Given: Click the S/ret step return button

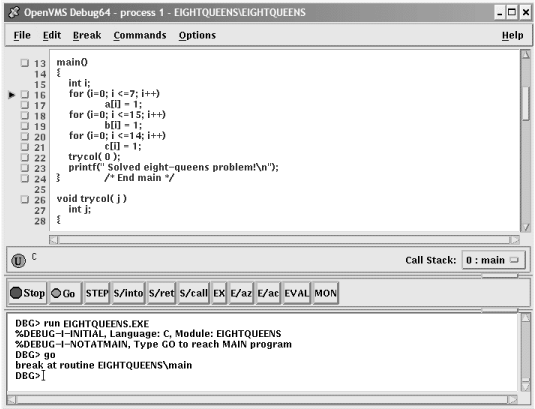Looking at the screenshot, I should coord(161,293).
